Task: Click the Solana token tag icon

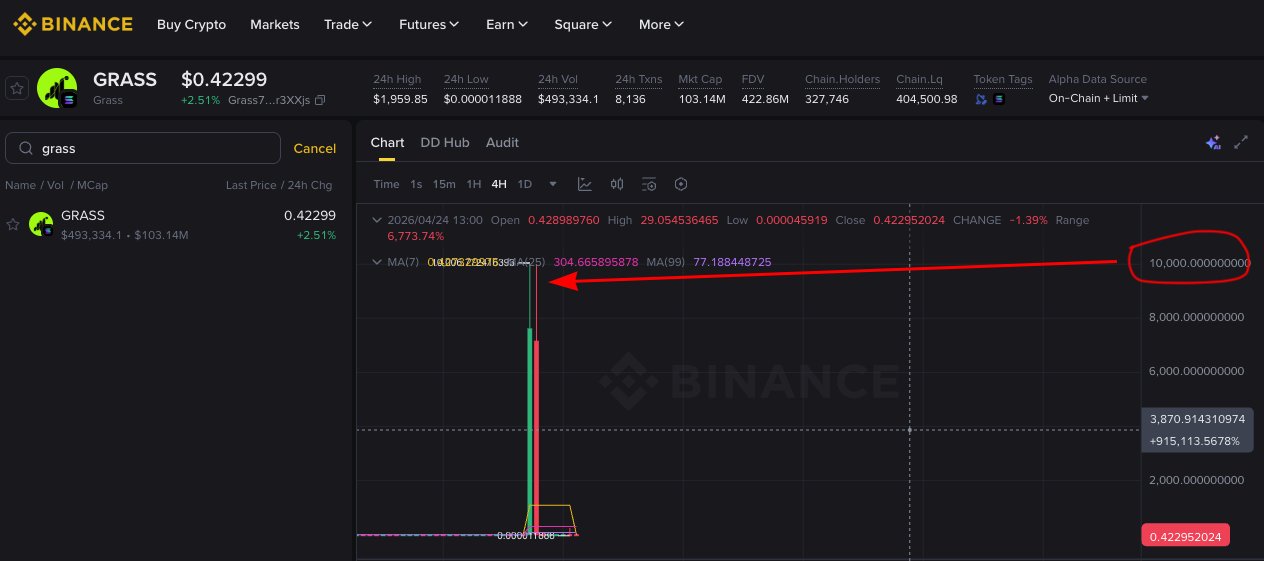Action: [x=999, y=99]
